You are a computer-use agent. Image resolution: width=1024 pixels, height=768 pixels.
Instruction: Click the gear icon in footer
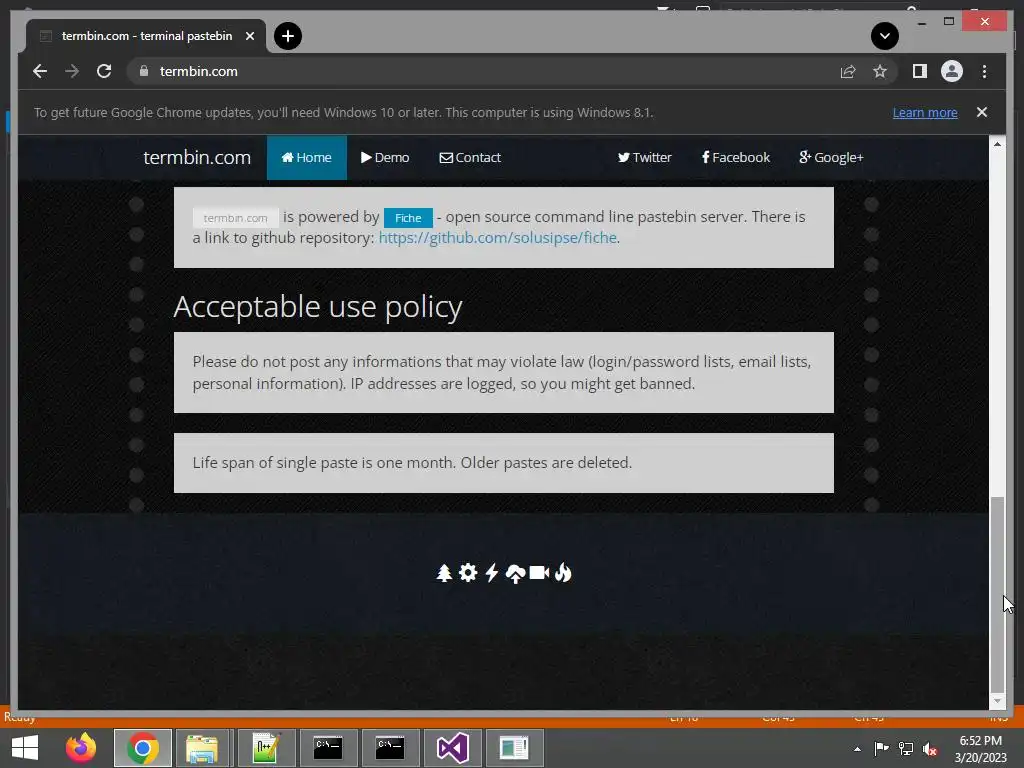pyautogui.click(x=468, y=573)
